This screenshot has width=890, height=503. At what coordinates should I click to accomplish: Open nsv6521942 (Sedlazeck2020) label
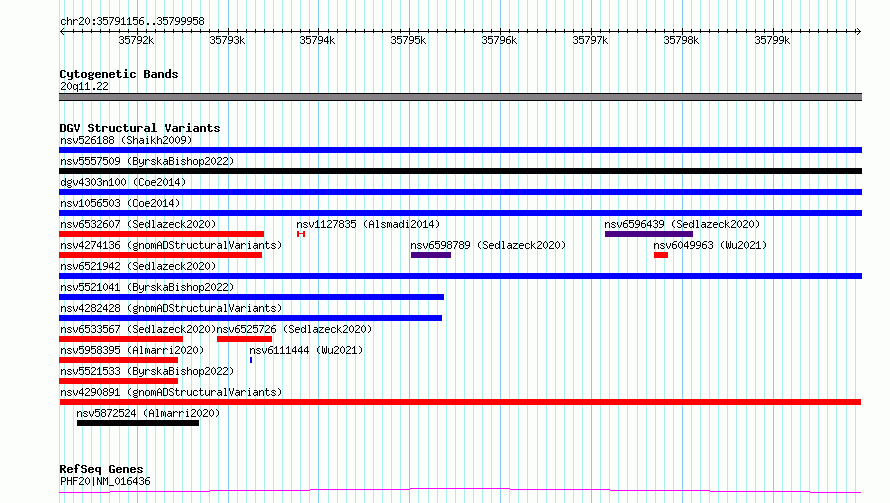(x=138, y=266)
